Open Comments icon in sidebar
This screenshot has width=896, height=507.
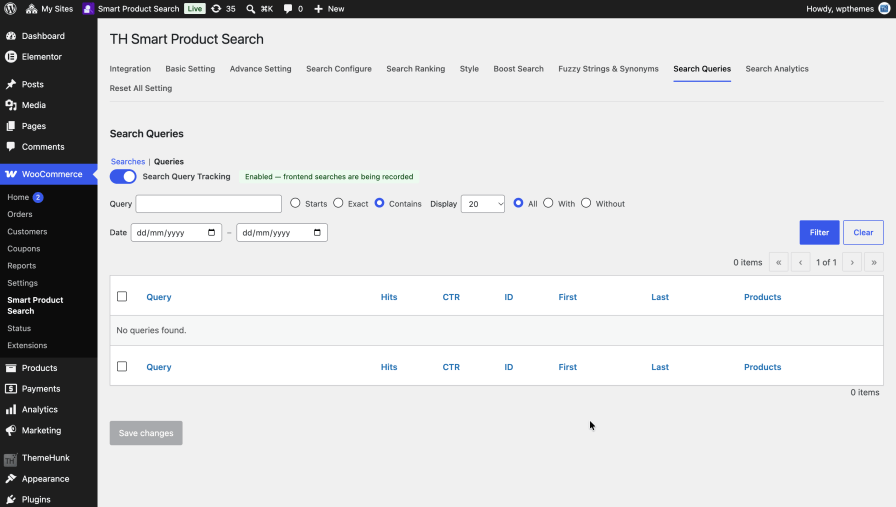[x=11, y=147]
